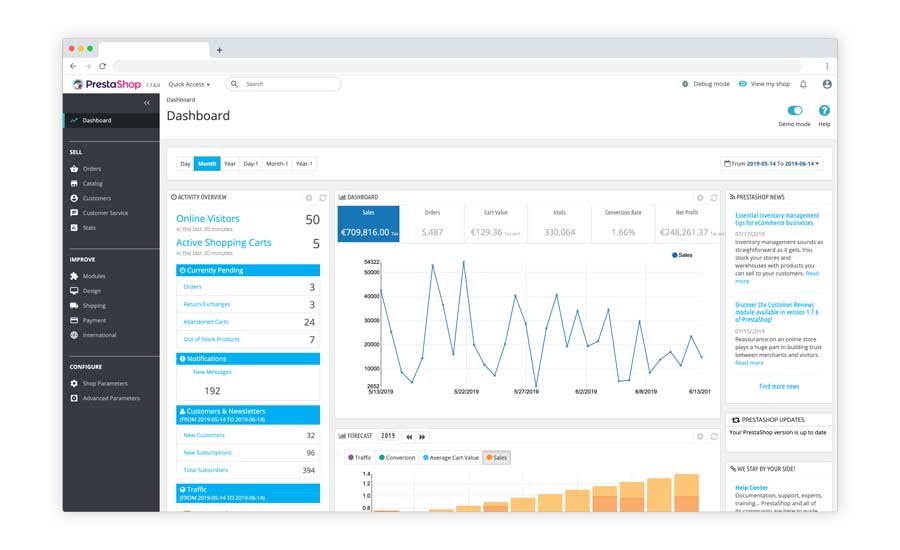
Task: Select the Day period tab
Action: click(x=185, y=164)
